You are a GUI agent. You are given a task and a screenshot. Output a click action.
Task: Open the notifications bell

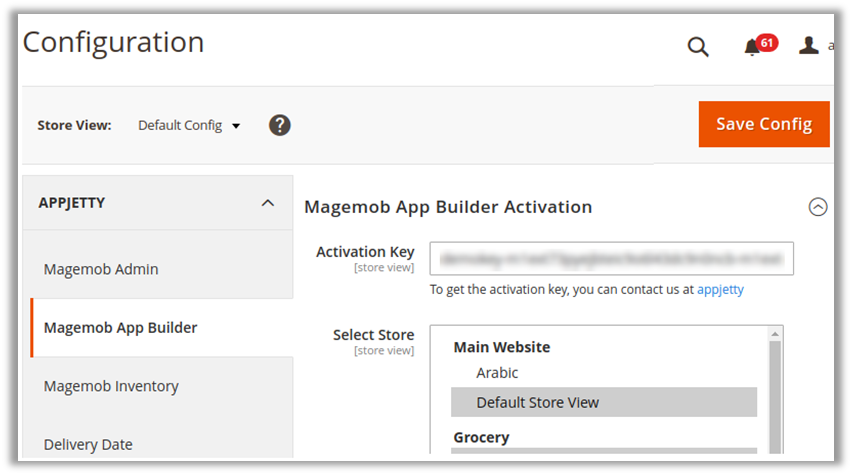[x=753, y=47]
